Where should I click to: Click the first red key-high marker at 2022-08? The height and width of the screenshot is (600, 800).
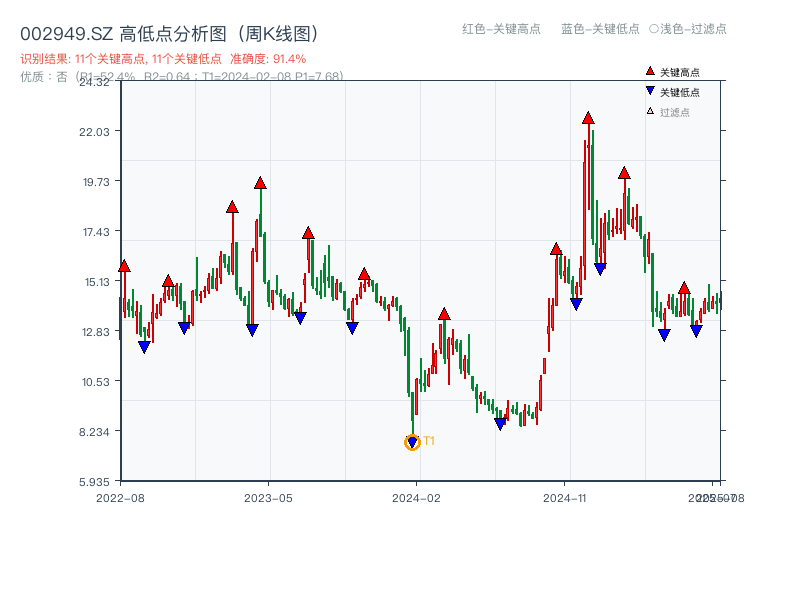pyautogui.click(x=124, y=266)
